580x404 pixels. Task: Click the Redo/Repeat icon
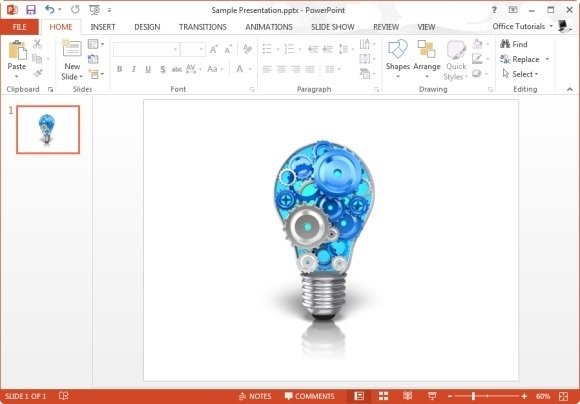pyautogui.click(x=75, y=10)
